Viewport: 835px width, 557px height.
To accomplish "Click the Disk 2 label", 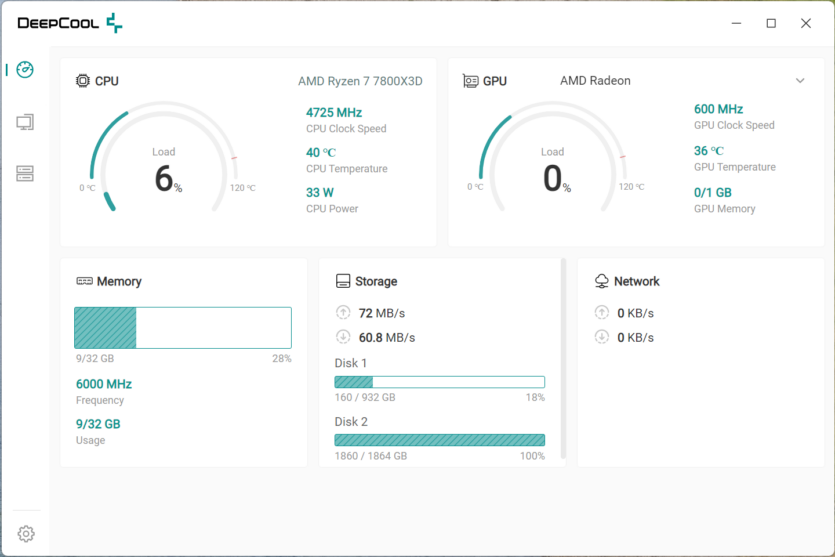I will click(351, 422).
